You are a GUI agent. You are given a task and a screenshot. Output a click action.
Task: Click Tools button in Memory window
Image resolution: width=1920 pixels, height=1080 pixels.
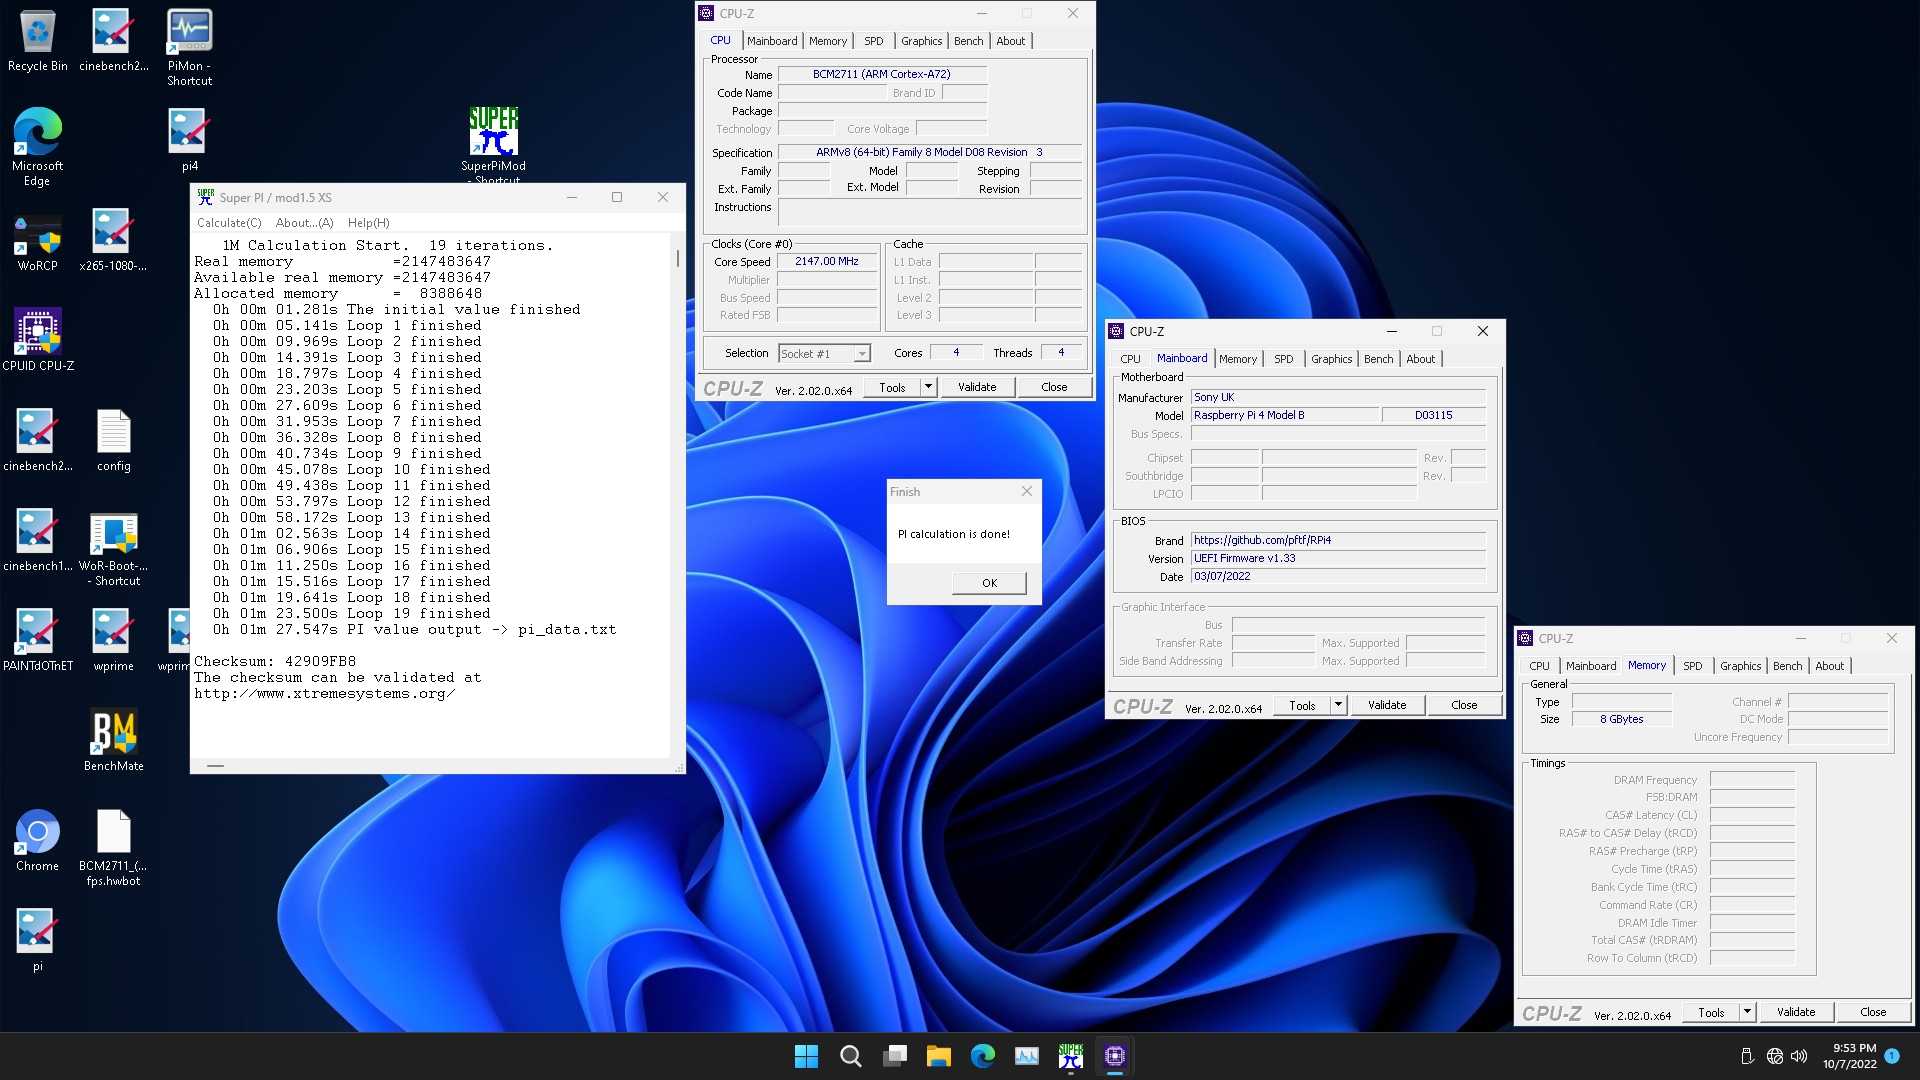click(1711, 1012)
